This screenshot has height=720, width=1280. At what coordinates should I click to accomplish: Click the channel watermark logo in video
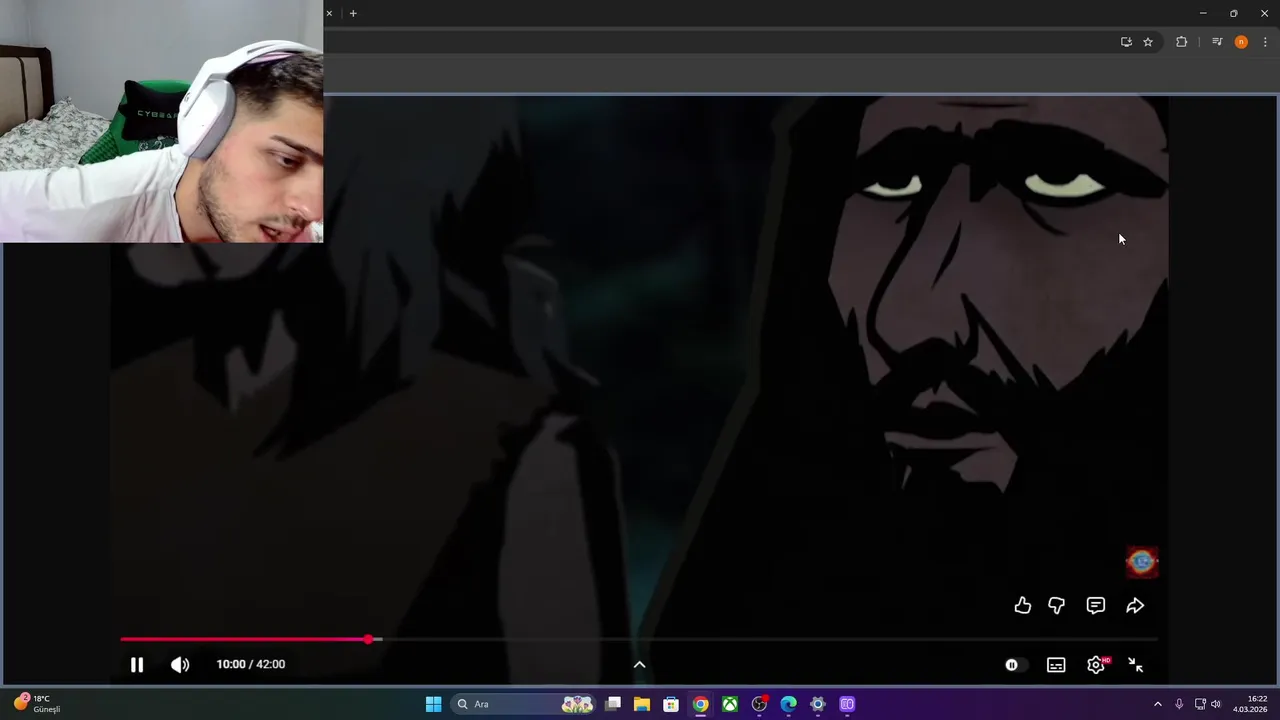(x=1142, y=562)
